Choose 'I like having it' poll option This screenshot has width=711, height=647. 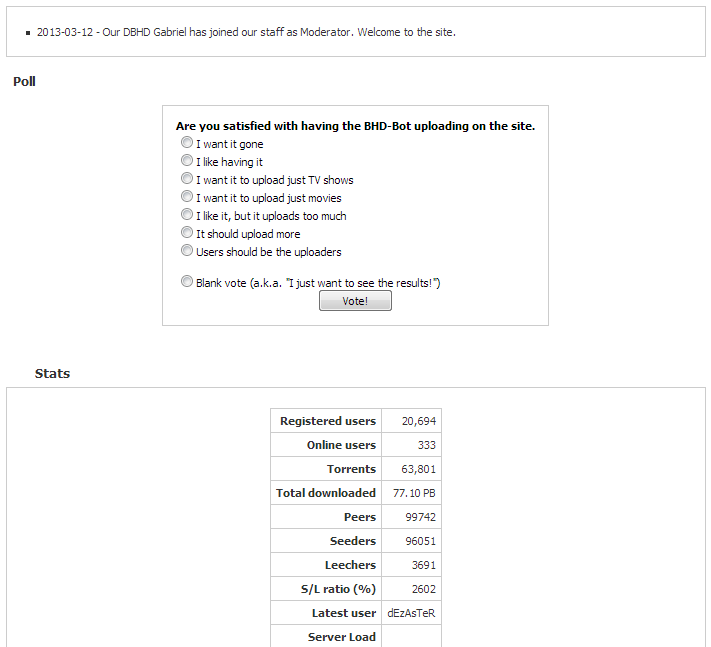[187, 160]
